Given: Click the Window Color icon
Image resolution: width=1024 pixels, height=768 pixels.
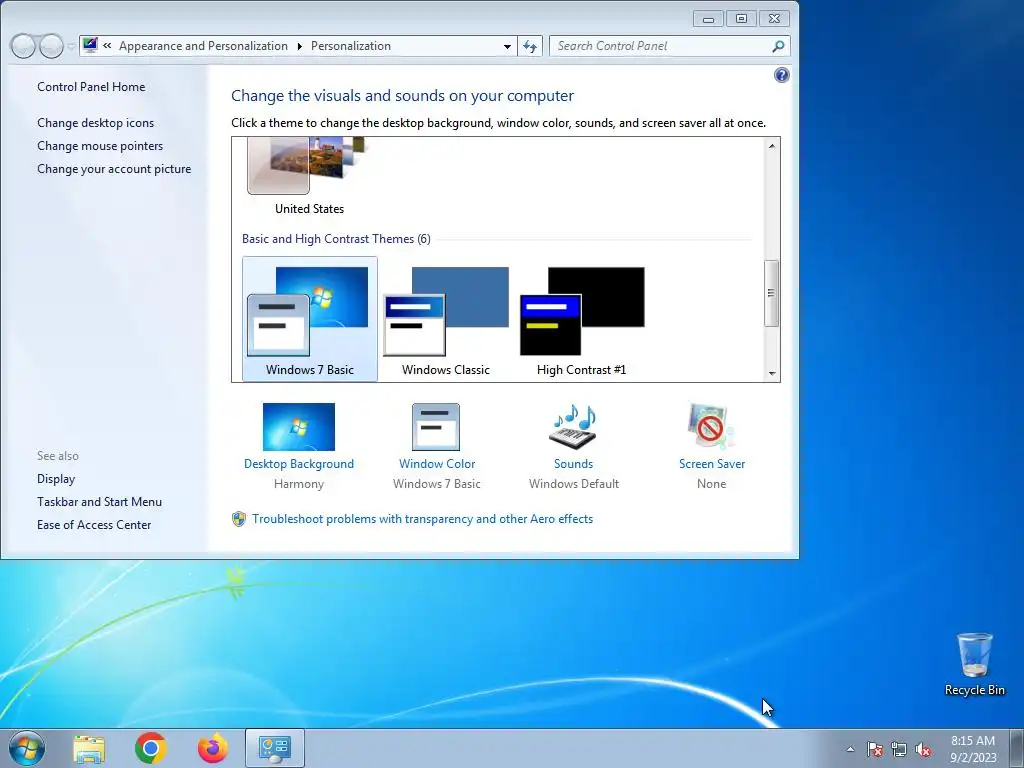Looking at the screenshot, I should [x=436, y=426].
